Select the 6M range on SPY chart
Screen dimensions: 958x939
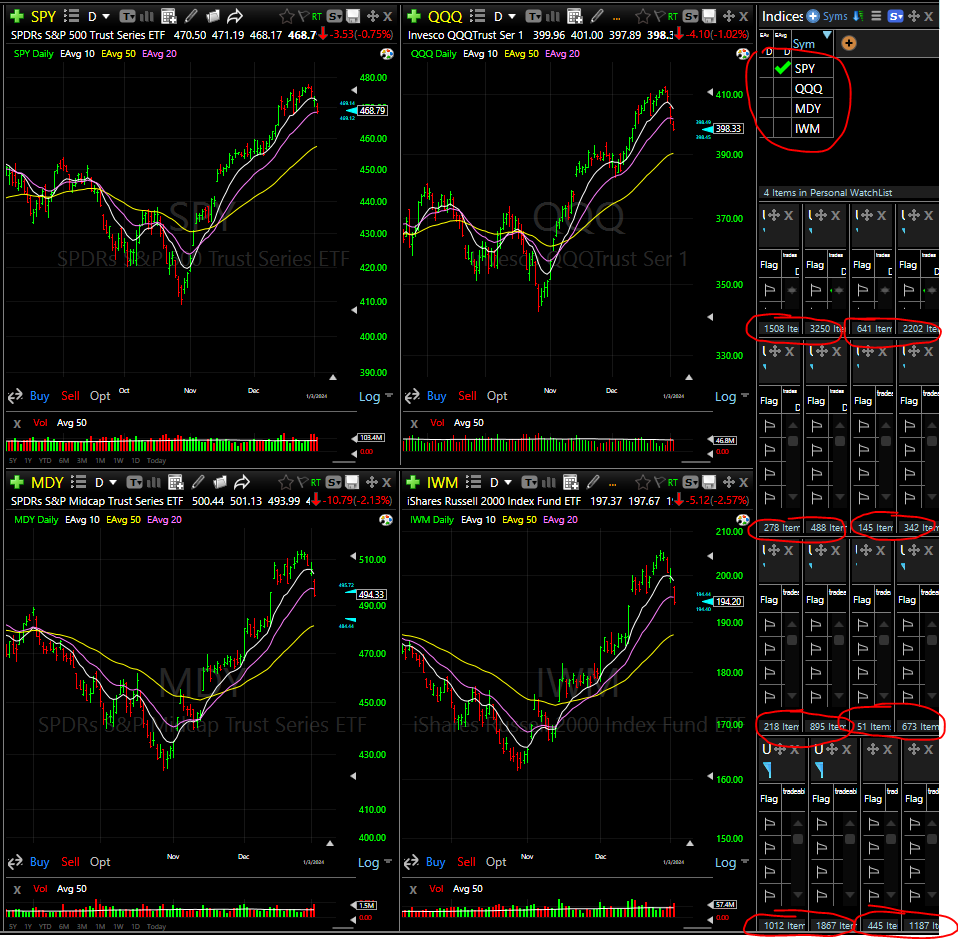[64, 461]
